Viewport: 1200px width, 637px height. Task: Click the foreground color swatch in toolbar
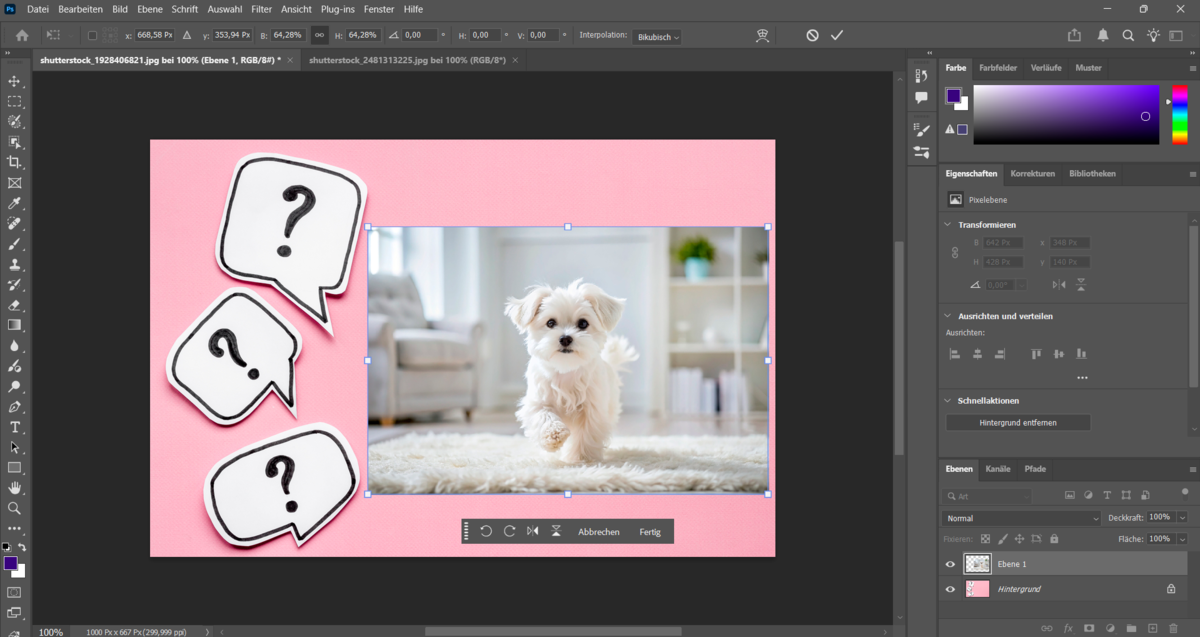click(x=10, y=563)
